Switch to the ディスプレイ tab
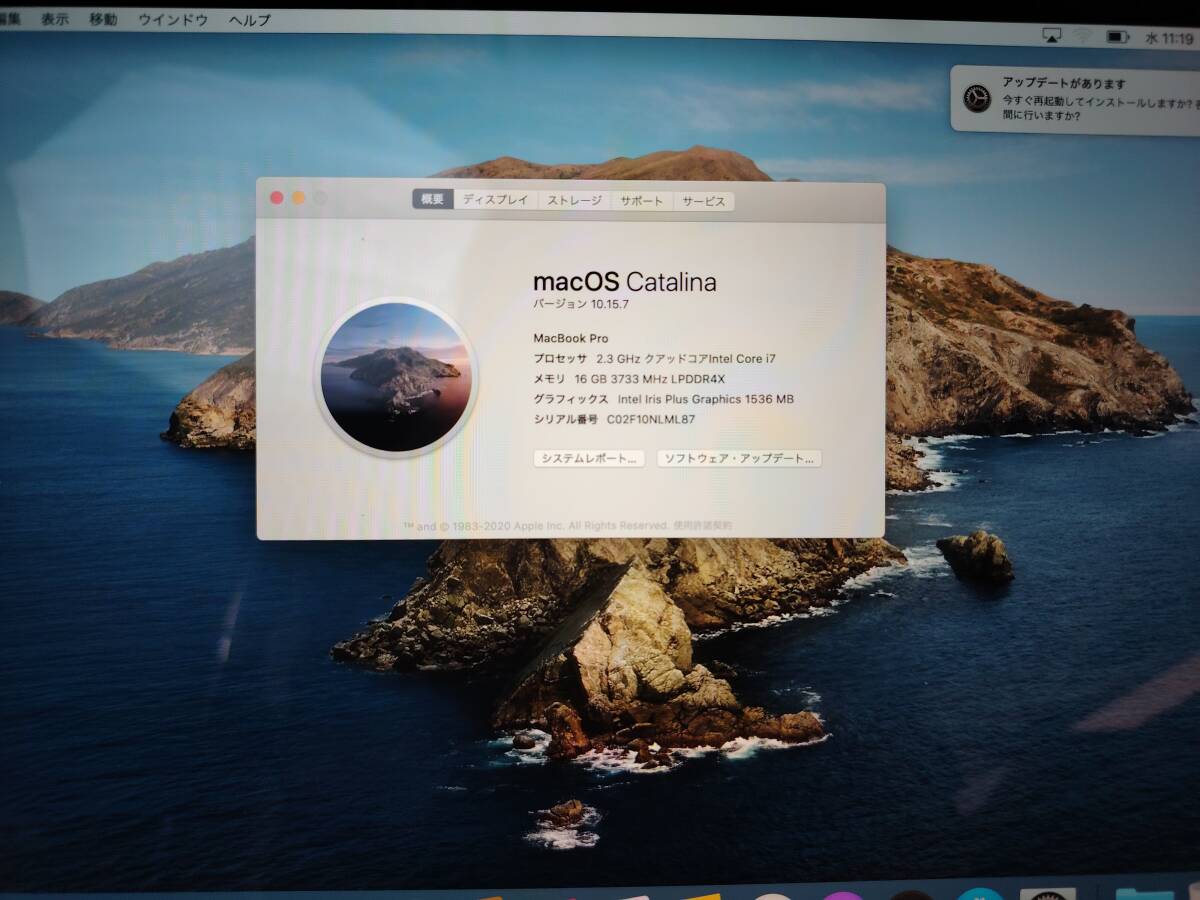 [x=495, y=200]
